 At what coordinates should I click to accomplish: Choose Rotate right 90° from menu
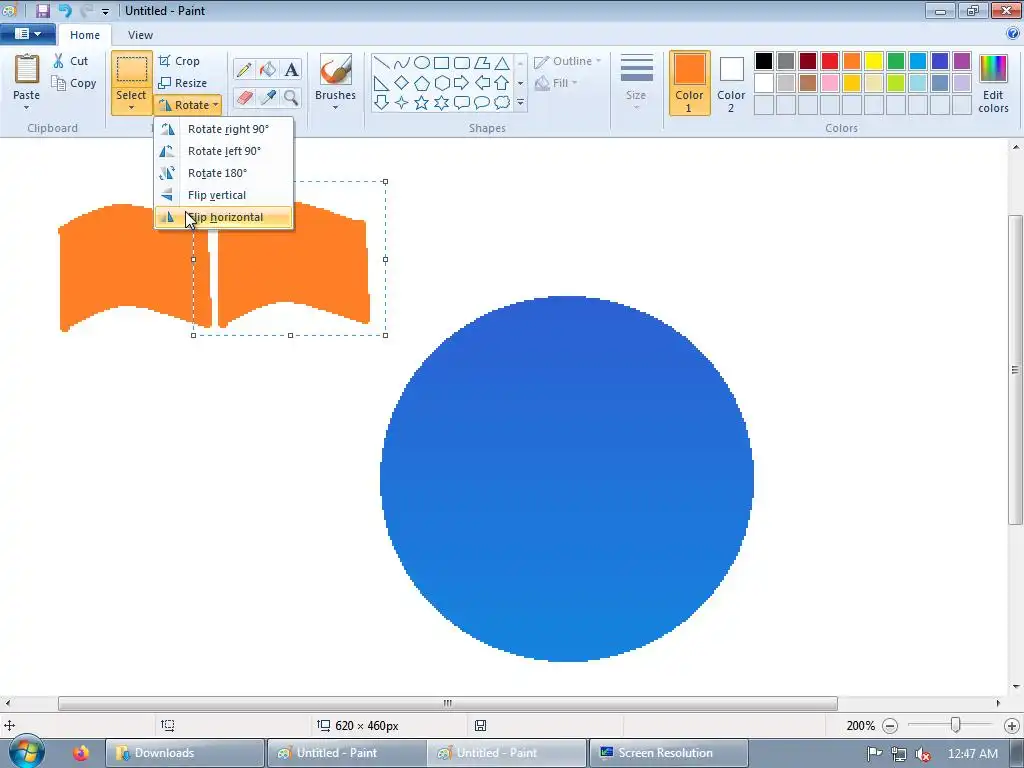tap(223, 129)
